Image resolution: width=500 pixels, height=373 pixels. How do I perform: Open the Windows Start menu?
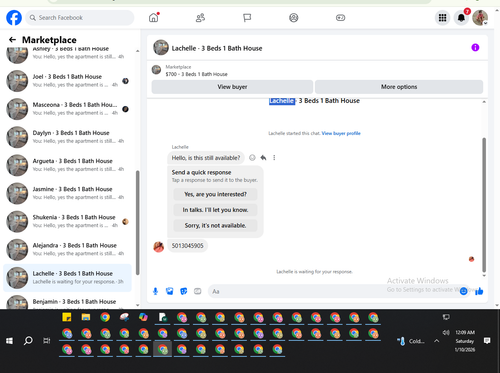(x=9, y=341)
